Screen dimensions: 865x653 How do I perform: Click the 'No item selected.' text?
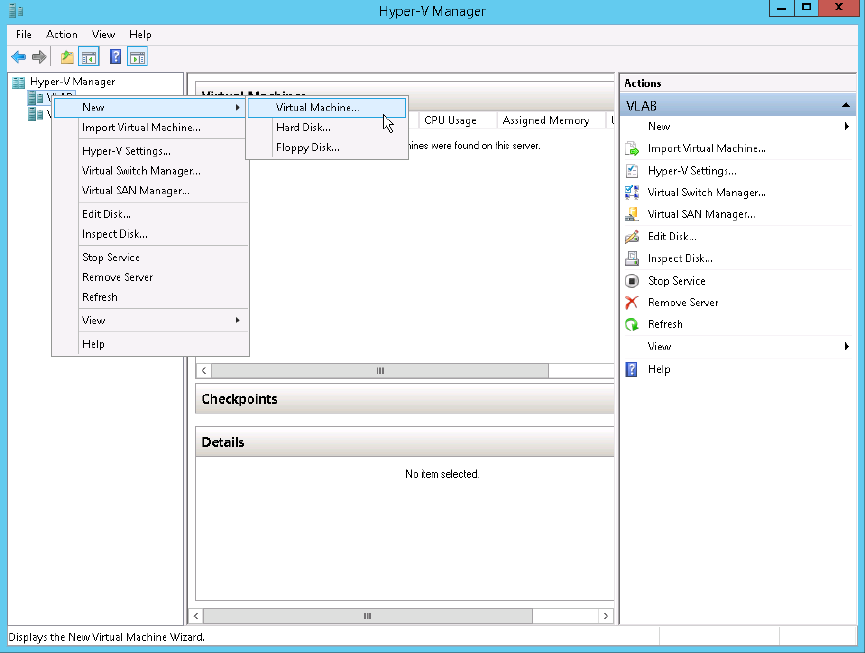442,474
